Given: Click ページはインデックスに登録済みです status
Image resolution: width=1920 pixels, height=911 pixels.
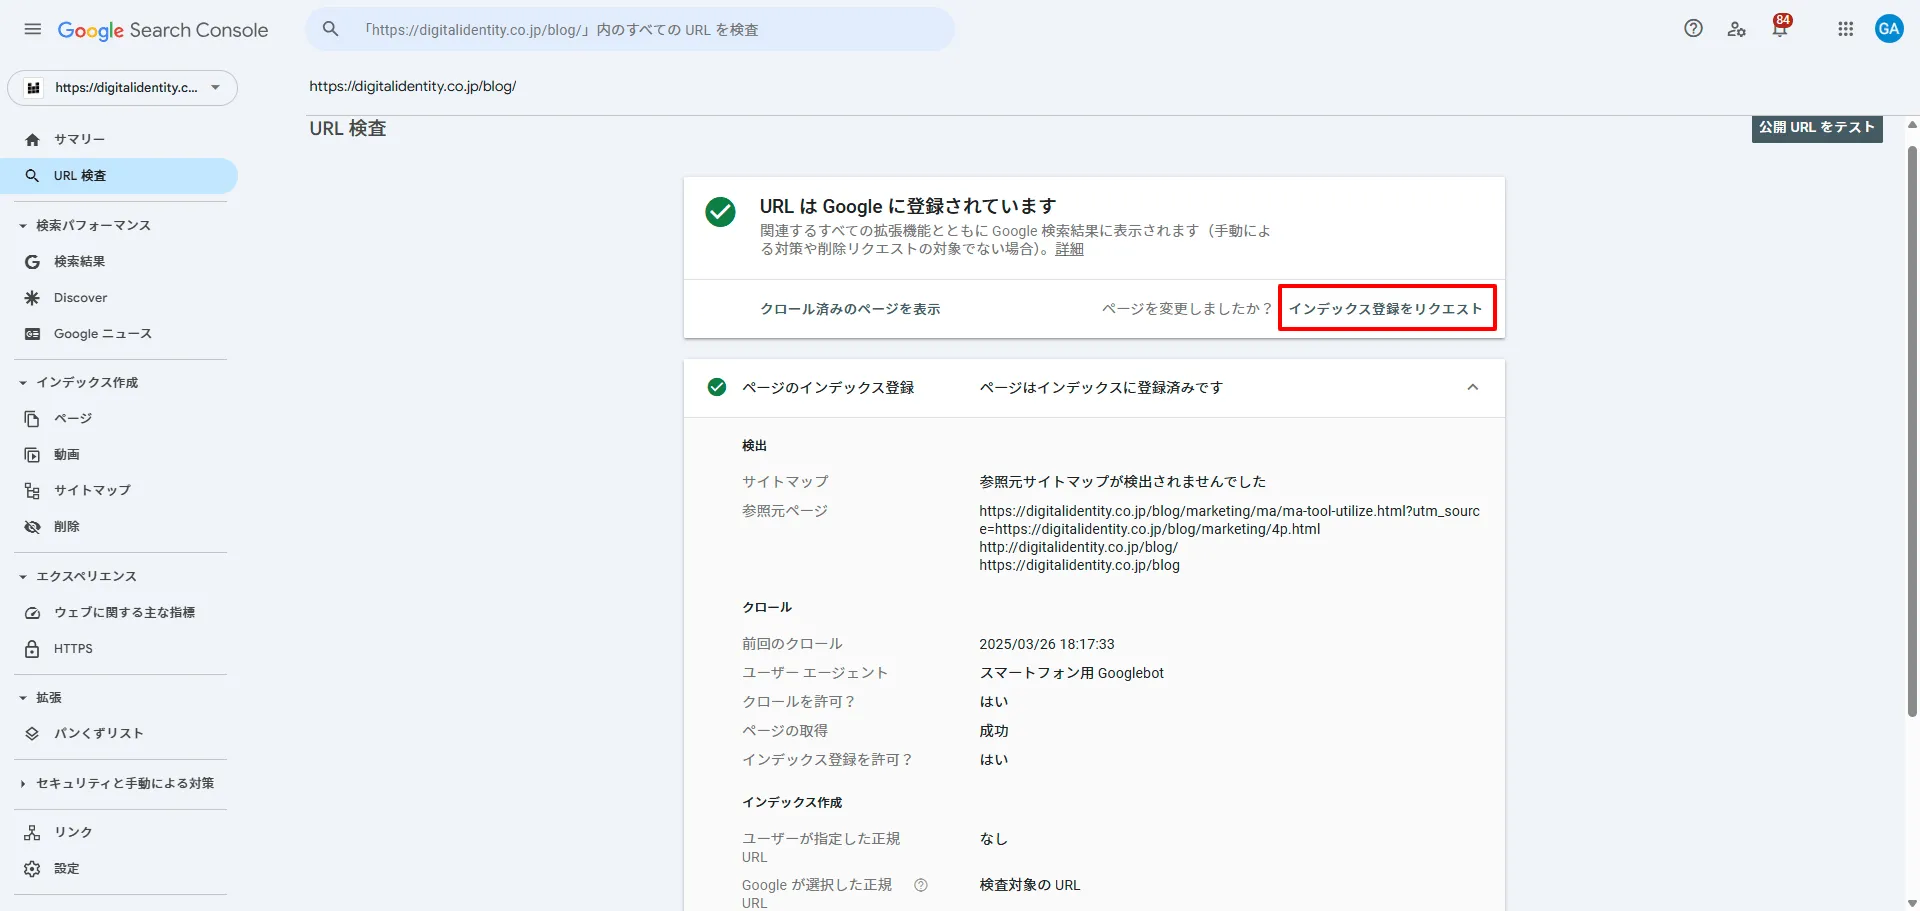Looking at the screenshot, I should point(1101,388).
